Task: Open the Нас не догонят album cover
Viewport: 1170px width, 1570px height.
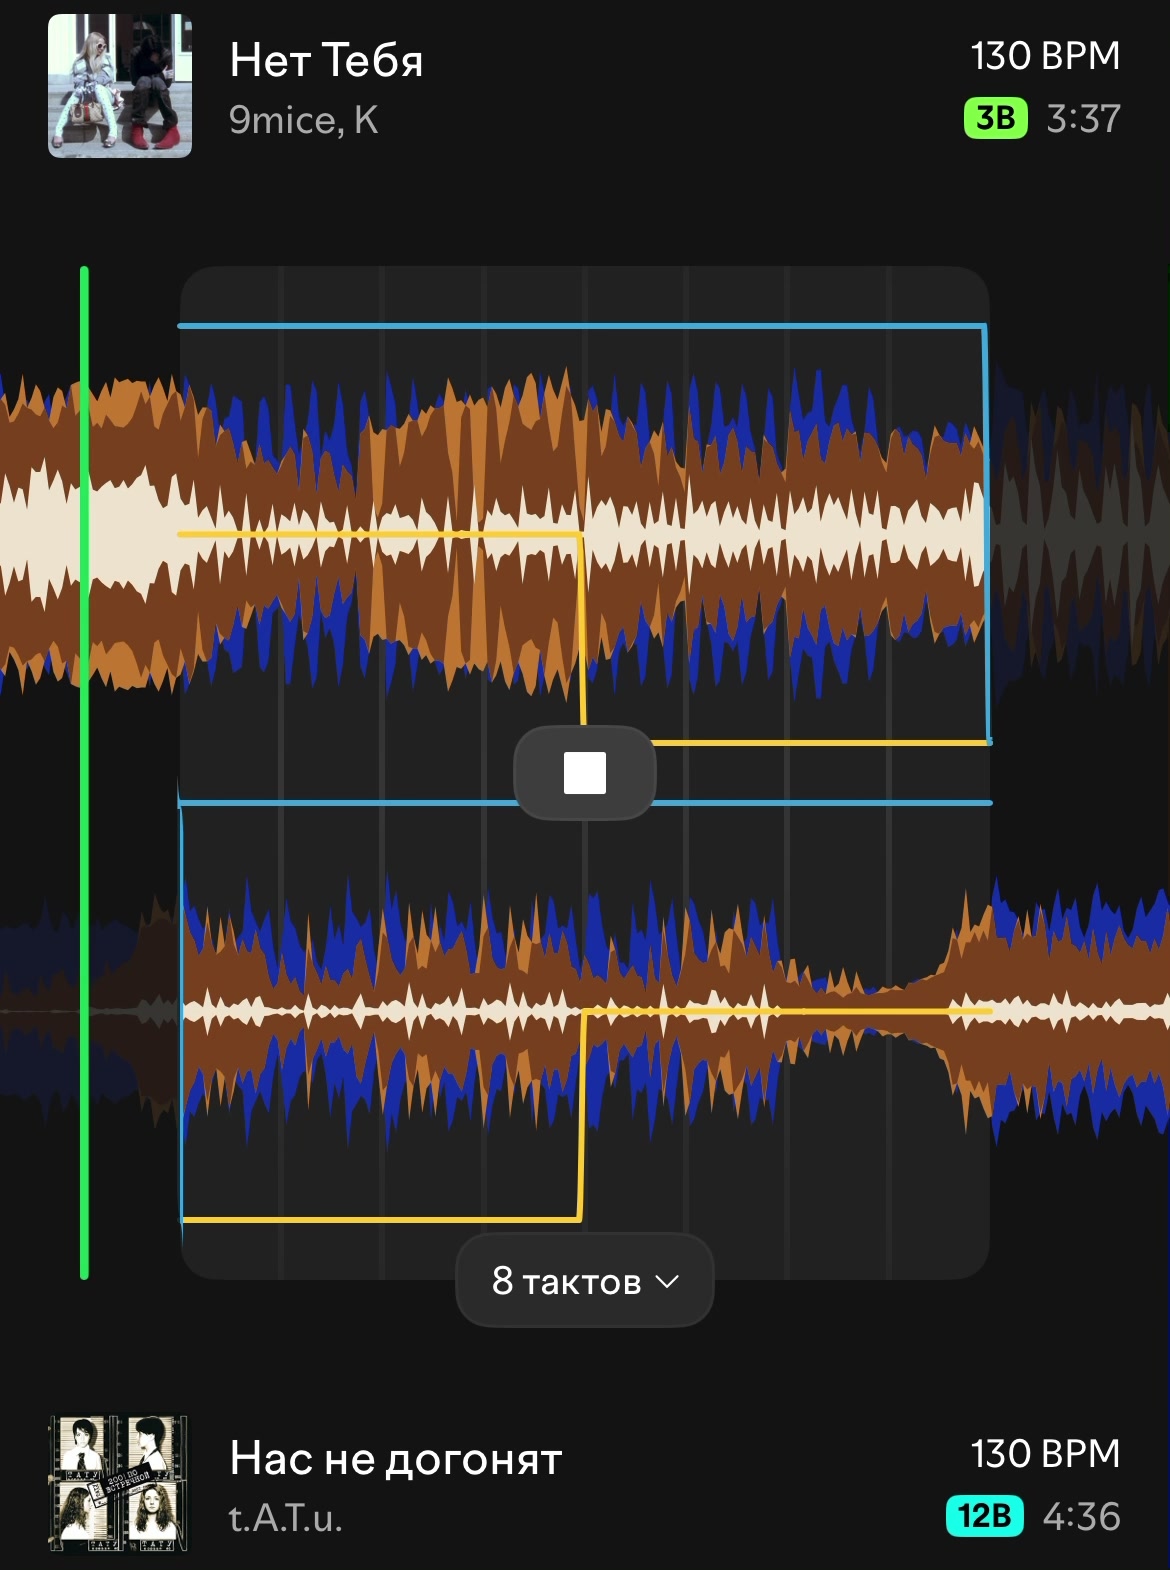Action: pyautogui.click(x=120, y=1484)
